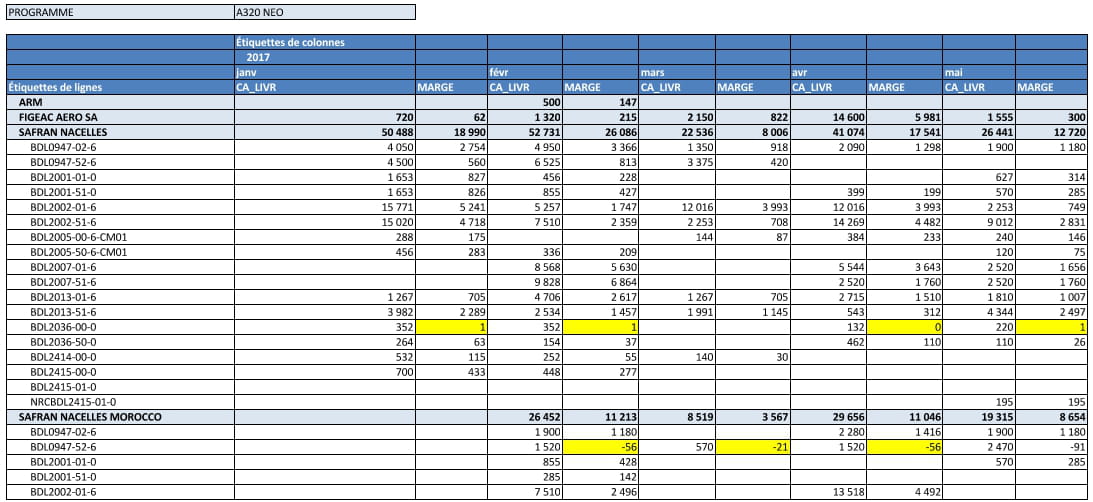1093x502 pixels.
Task: Select SAFRAN NACELLES margin 26 086
Action: pyautogui.click(x=600, y=131)
